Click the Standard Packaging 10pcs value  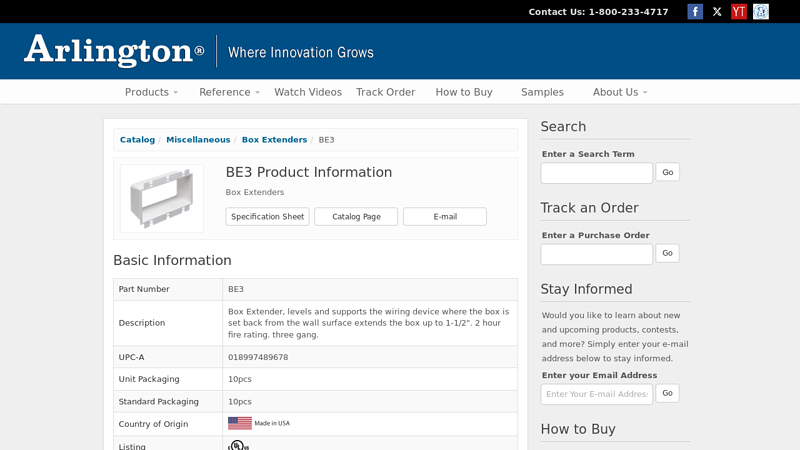click(240, 402)
